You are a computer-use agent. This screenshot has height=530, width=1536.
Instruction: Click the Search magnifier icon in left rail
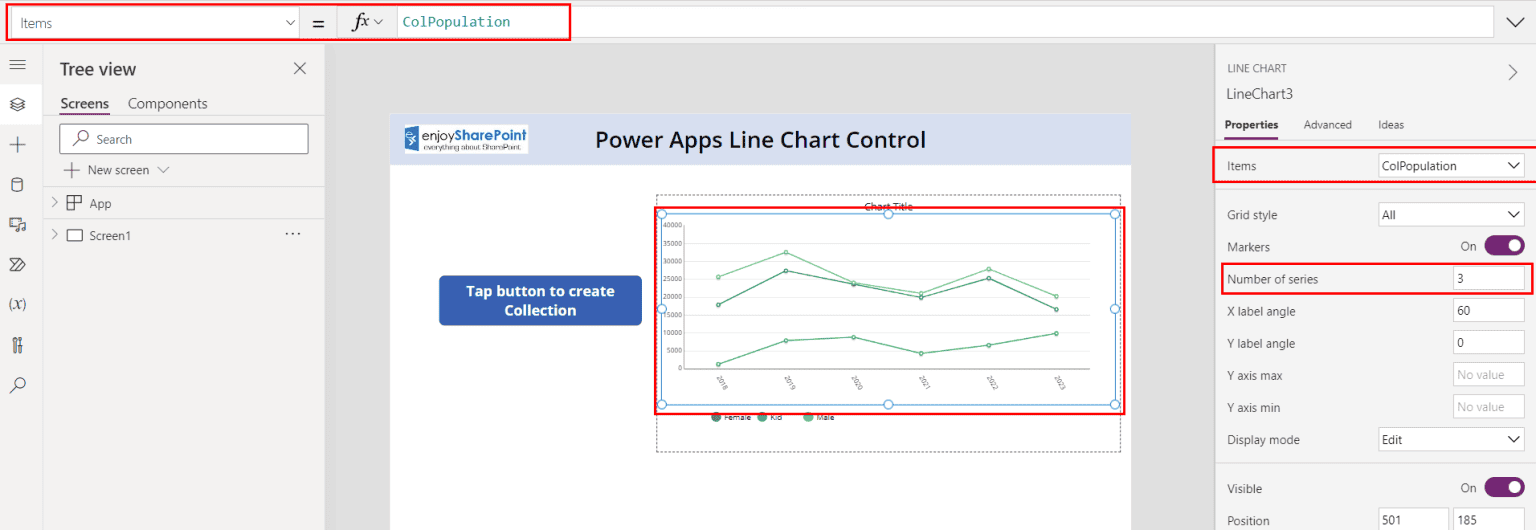[17, 385]
